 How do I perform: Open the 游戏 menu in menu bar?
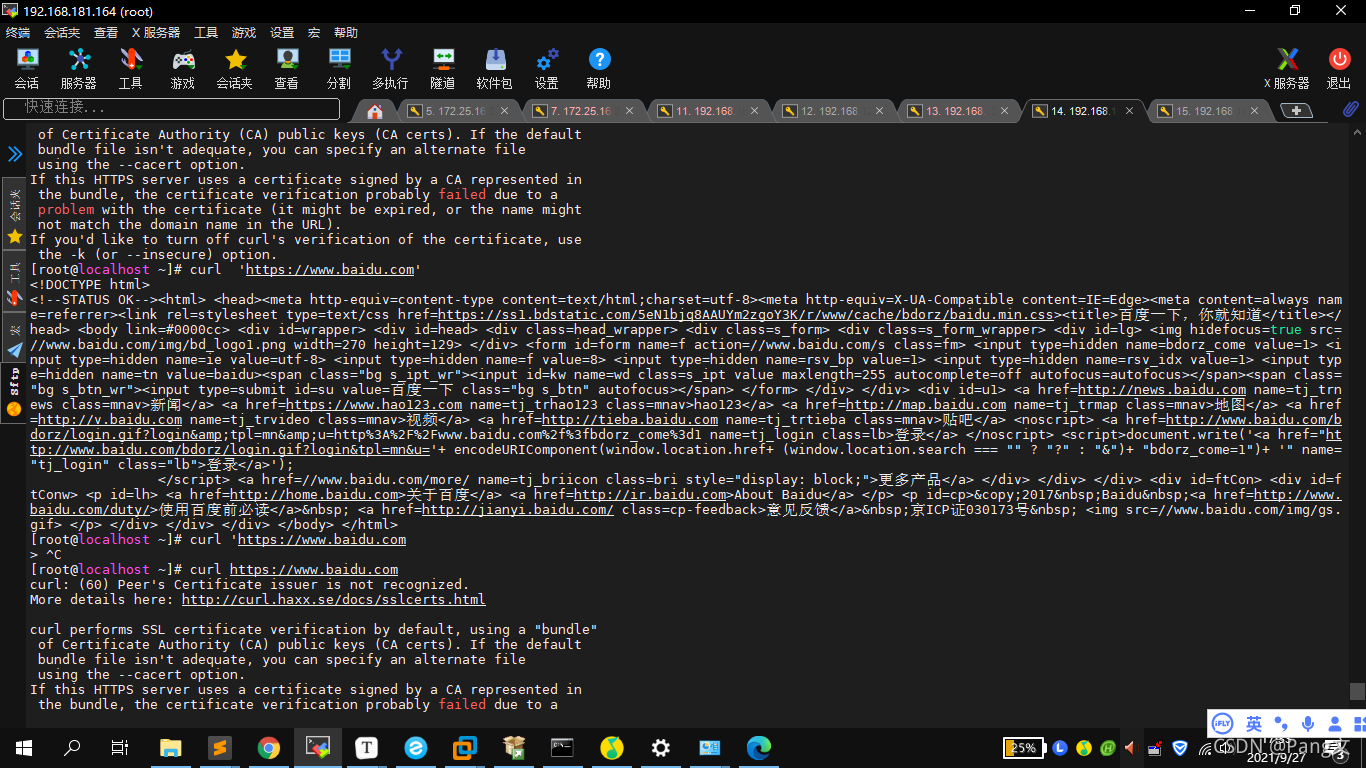pos(244,32)
